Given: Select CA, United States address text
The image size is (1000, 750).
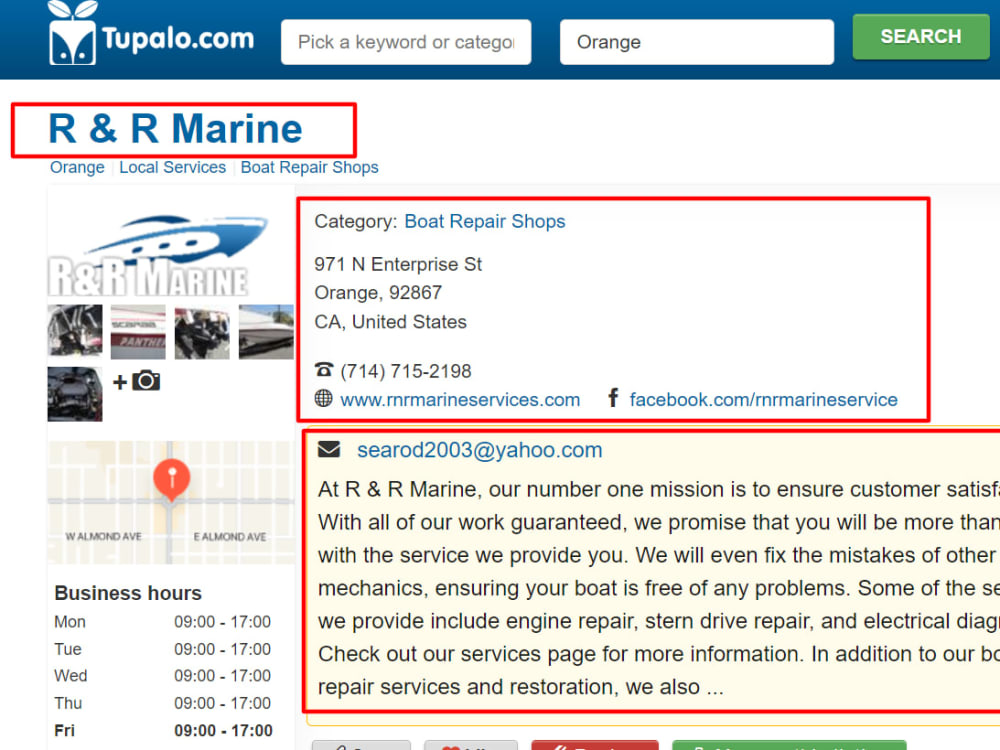Looking at the screenshot, I should coord(390,322).
